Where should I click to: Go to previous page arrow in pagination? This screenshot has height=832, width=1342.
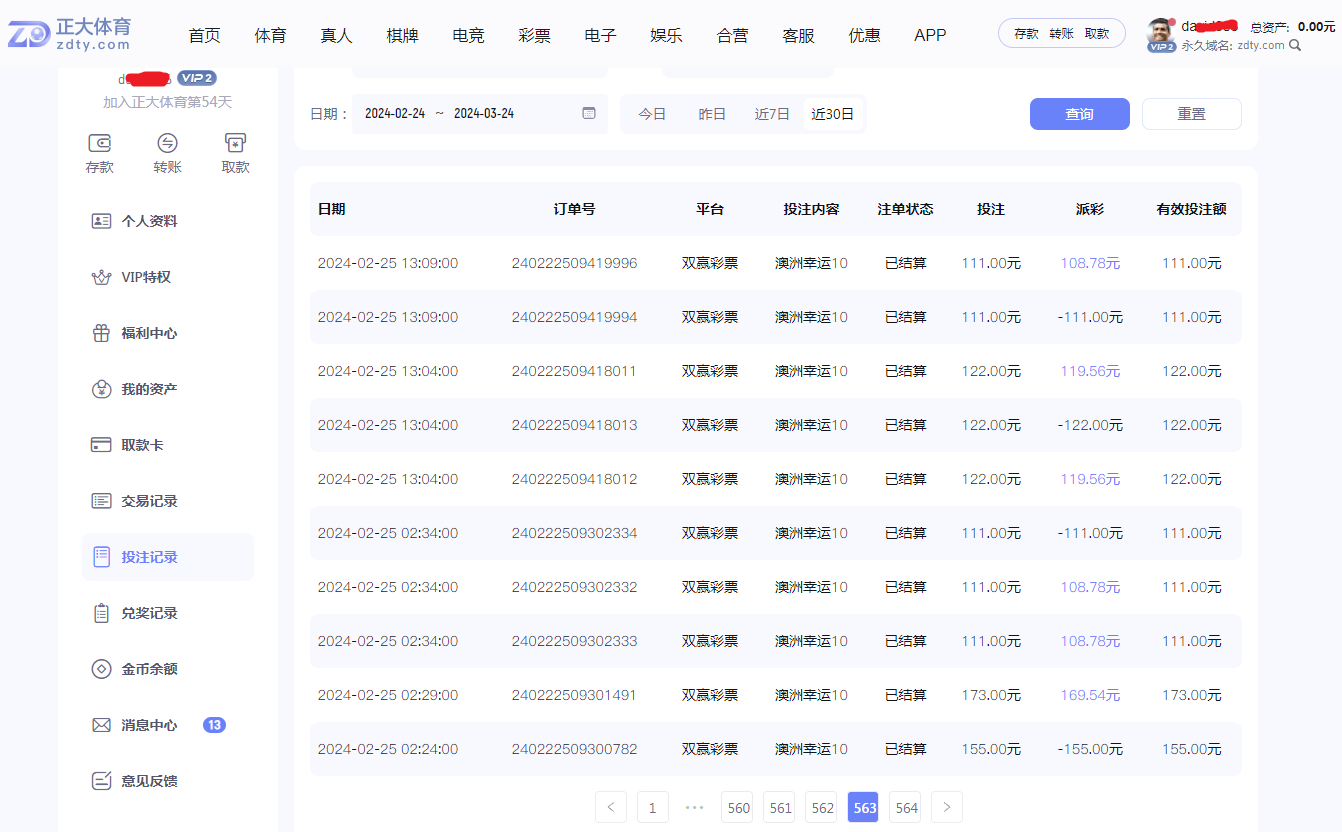pos(611,807)
